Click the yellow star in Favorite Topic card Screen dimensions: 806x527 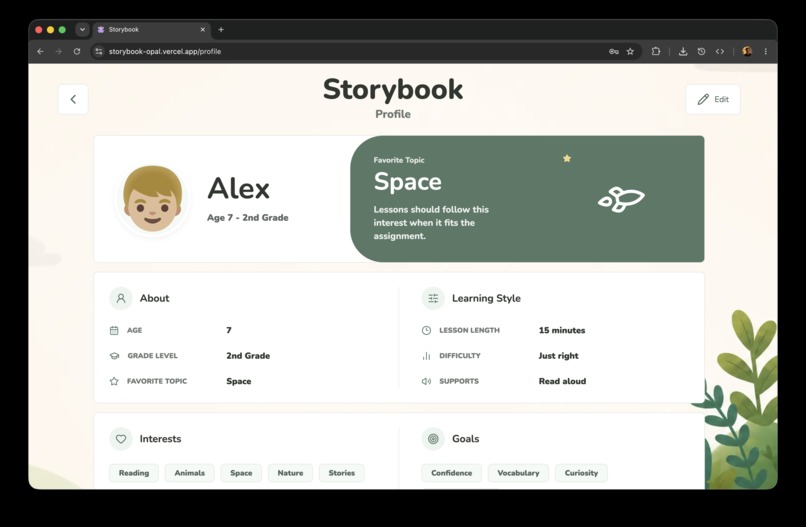[567, 158]
